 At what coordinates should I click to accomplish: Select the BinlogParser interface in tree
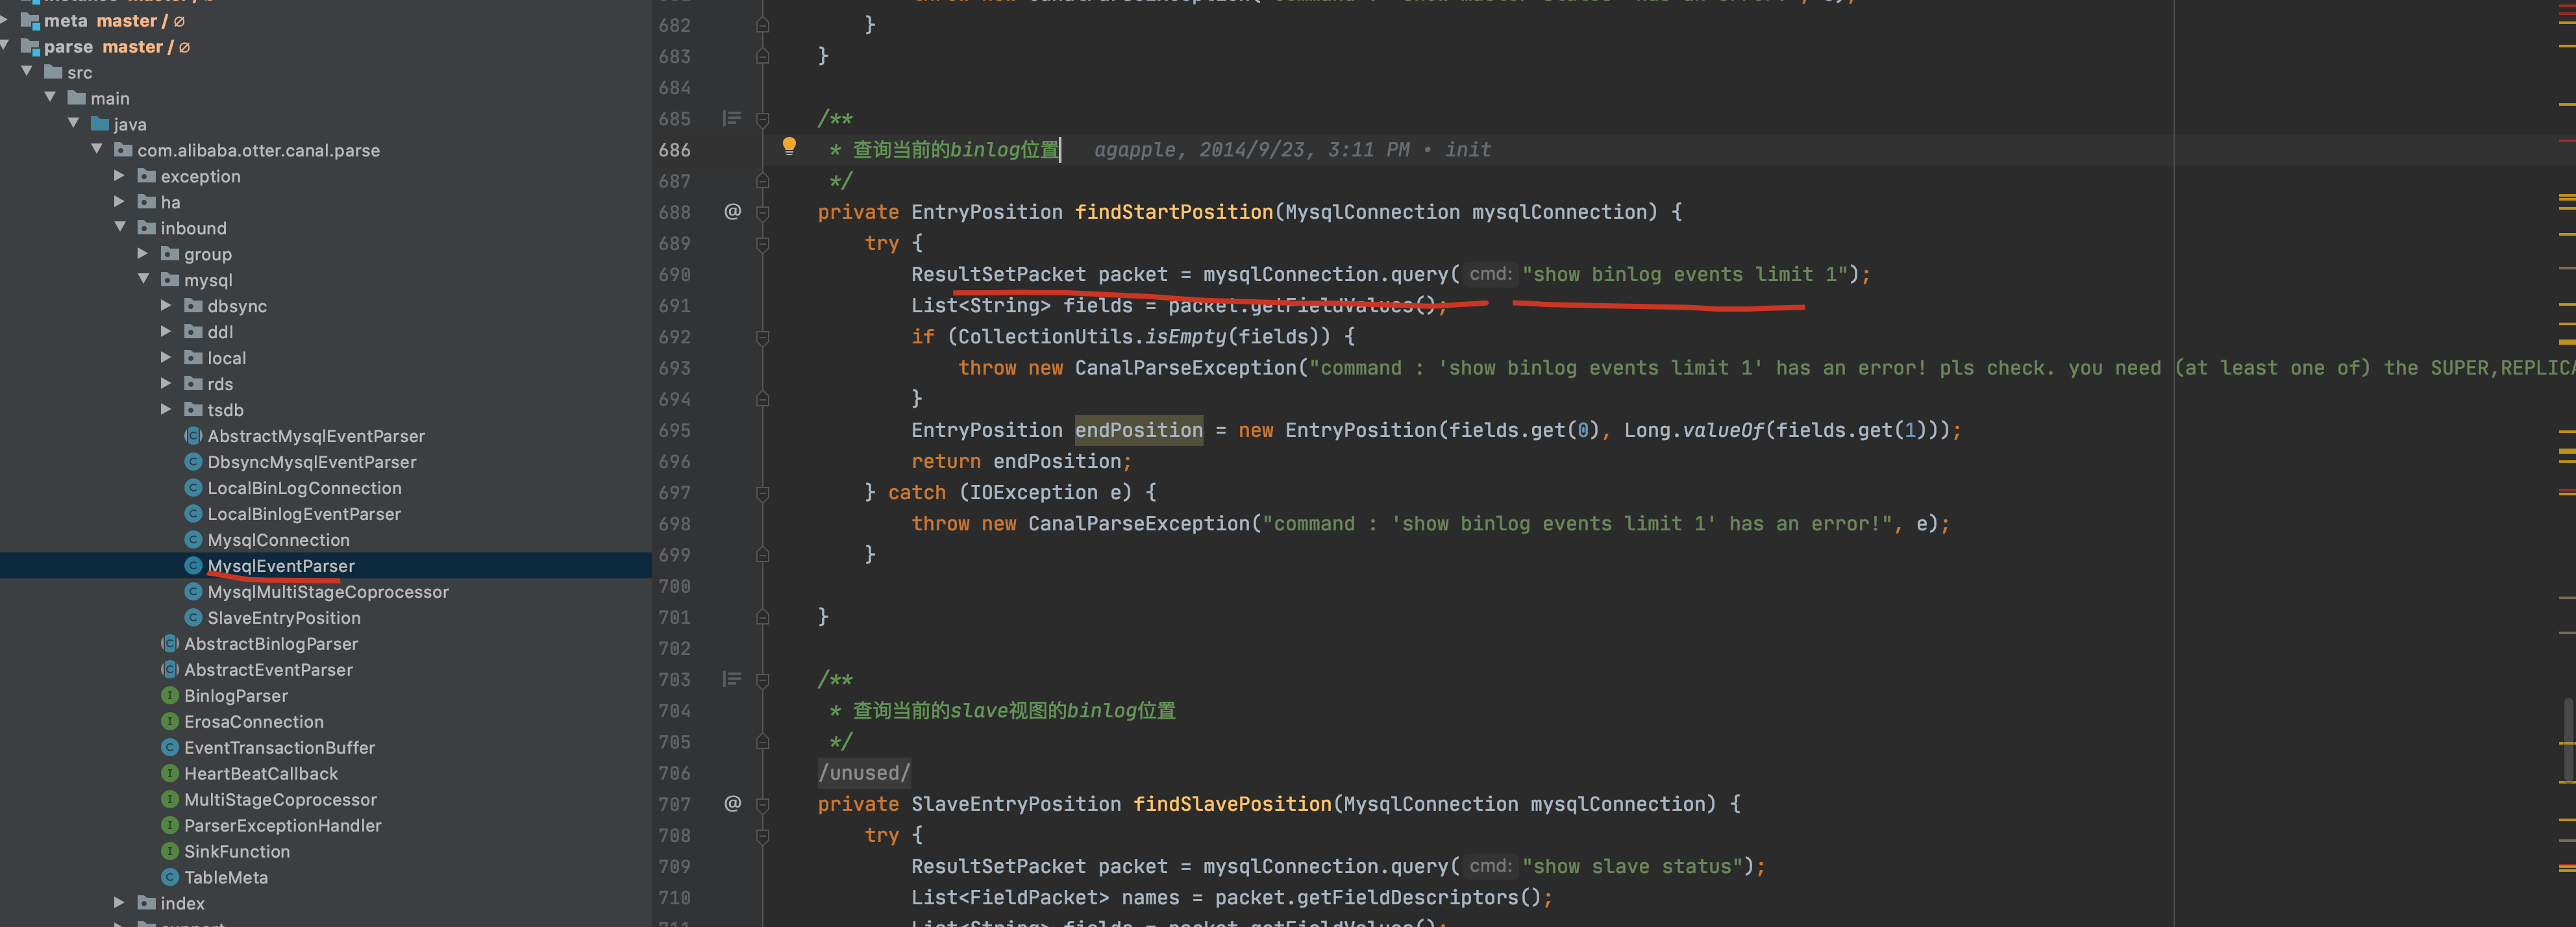[x=235, y=696]
